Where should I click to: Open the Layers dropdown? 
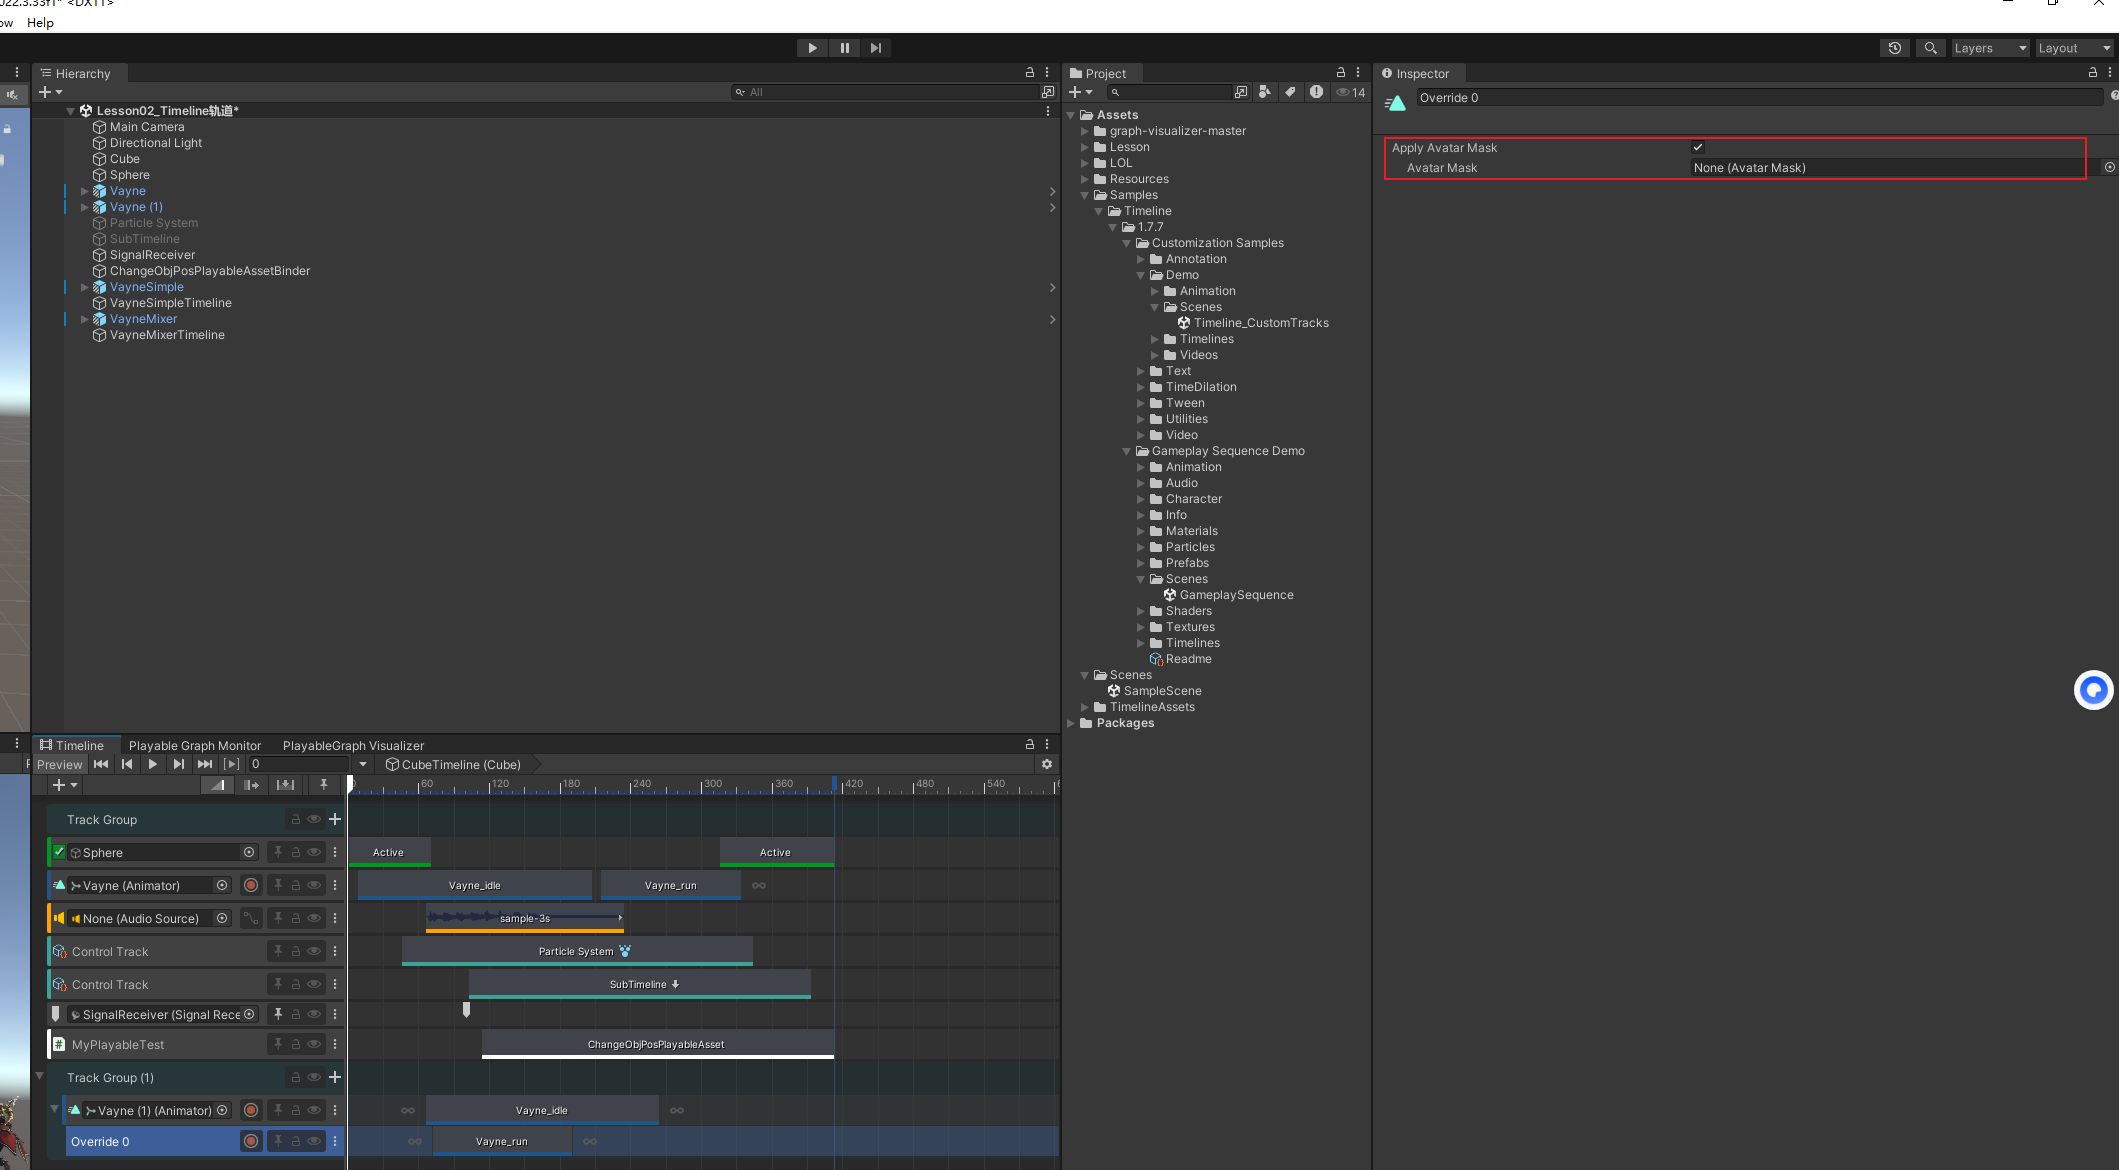1989,48
